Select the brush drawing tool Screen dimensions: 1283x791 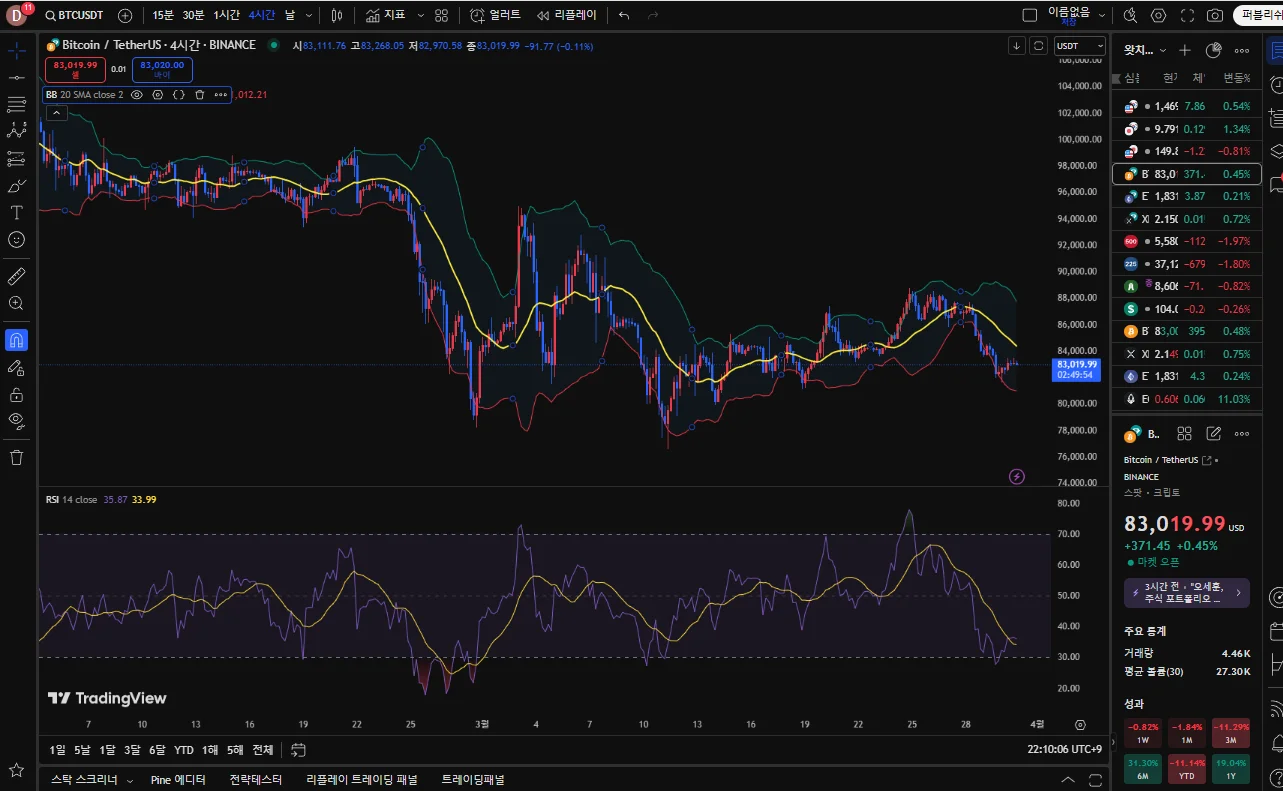tap(17, 185)
